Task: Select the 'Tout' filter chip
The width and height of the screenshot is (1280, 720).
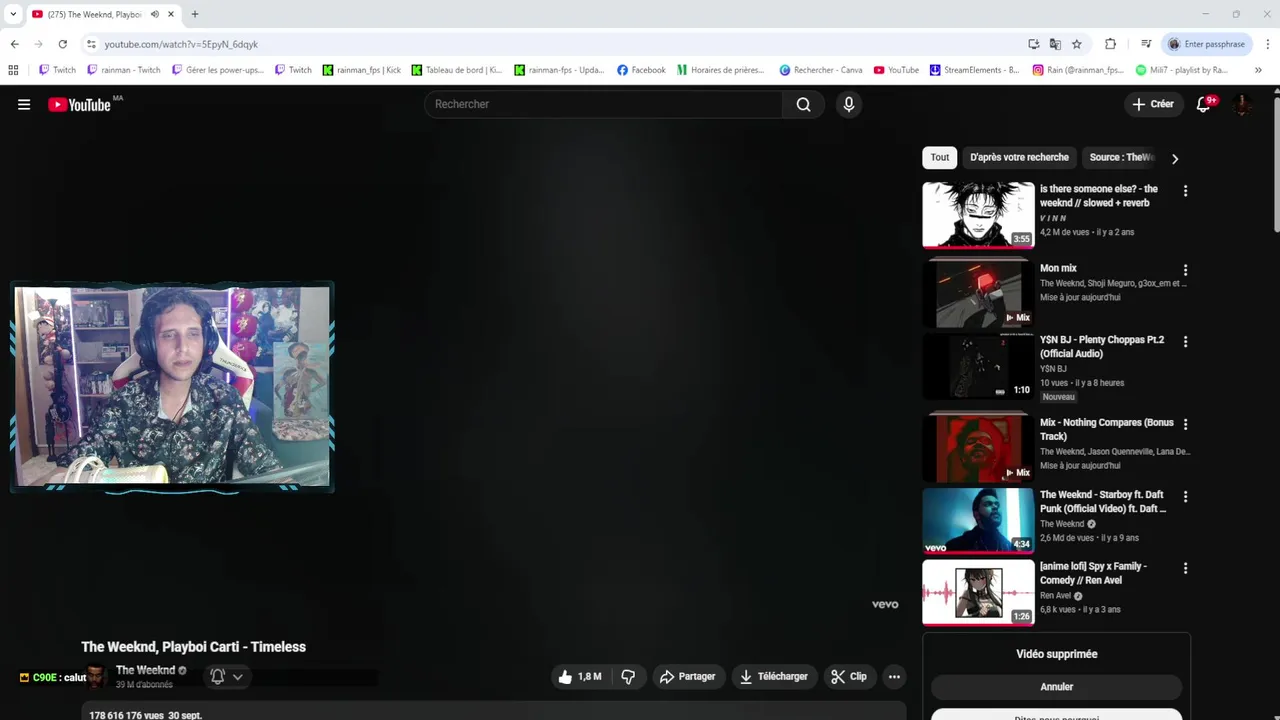Action: tap(940, 157)
